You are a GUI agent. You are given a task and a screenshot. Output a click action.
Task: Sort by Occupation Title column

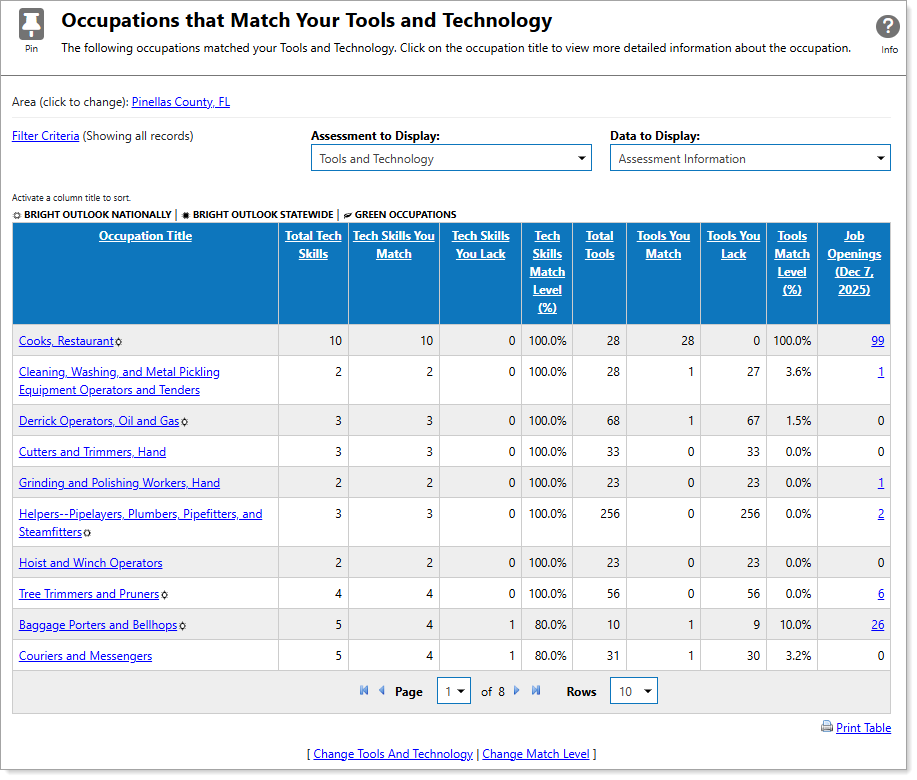coord(145,236)
